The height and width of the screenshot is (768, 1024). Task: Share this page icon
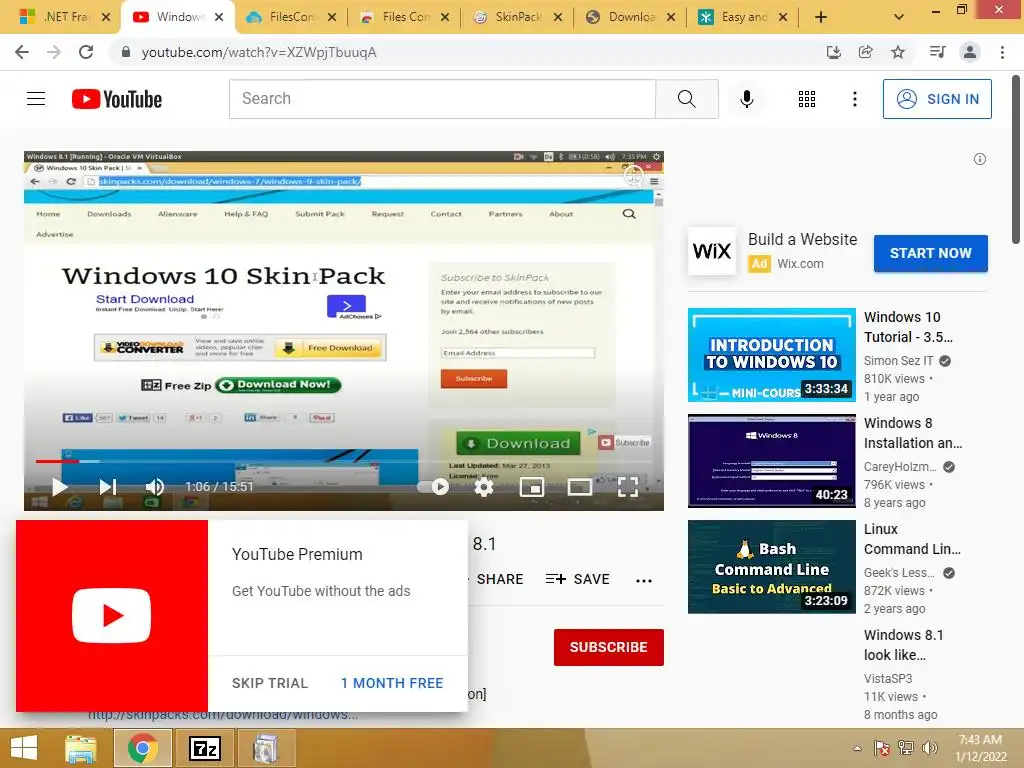click(x=865, y=52)
